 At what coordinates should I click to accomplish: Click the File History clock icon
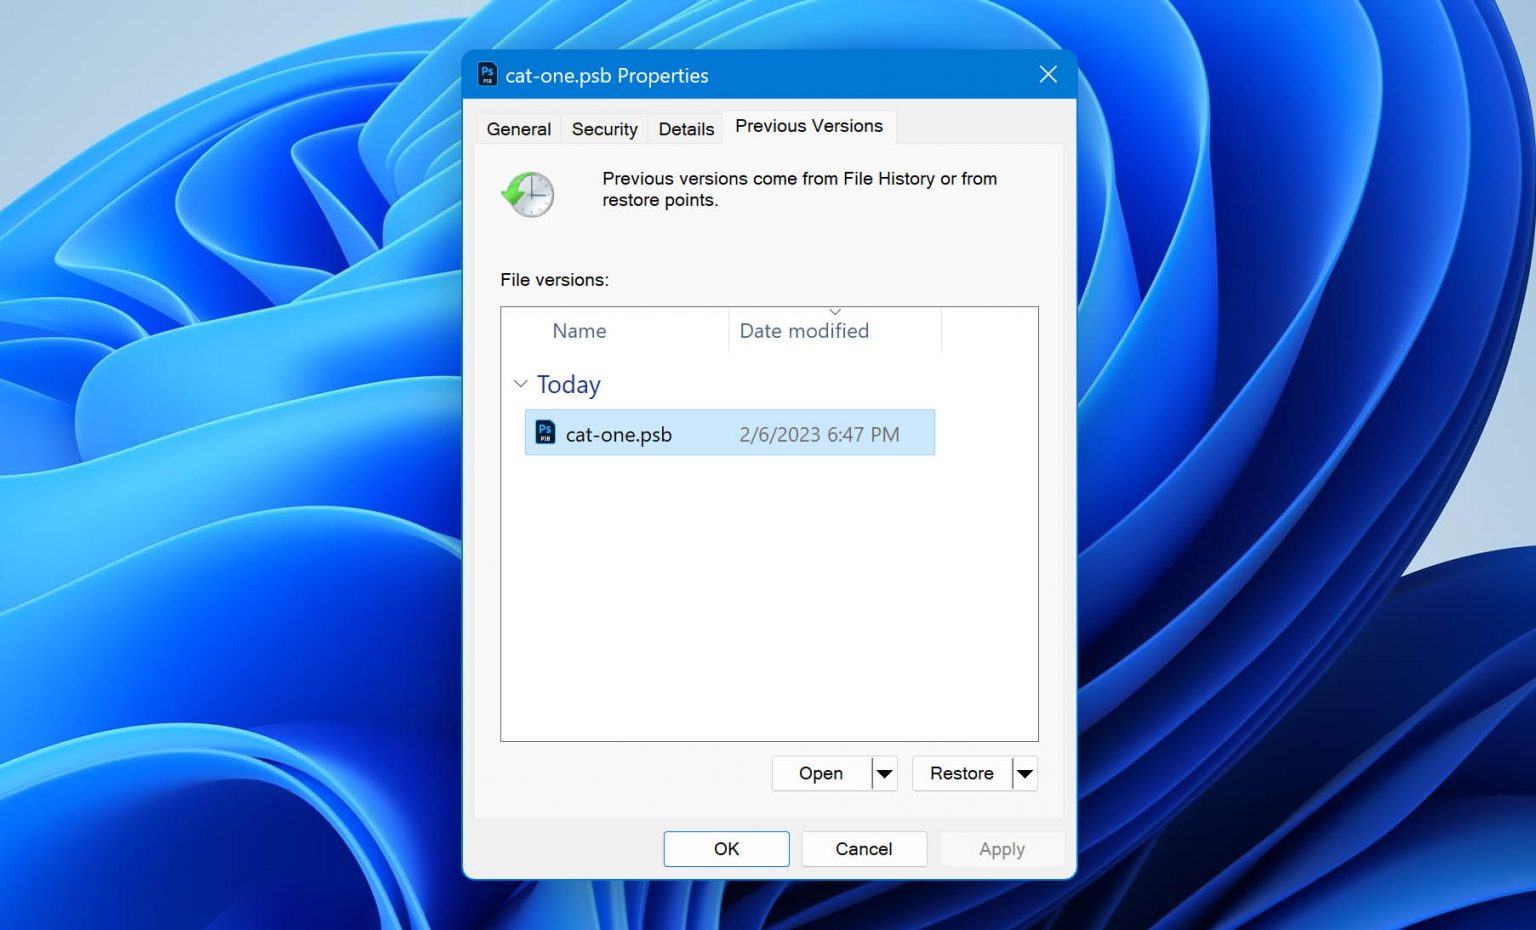coord(527,195)
